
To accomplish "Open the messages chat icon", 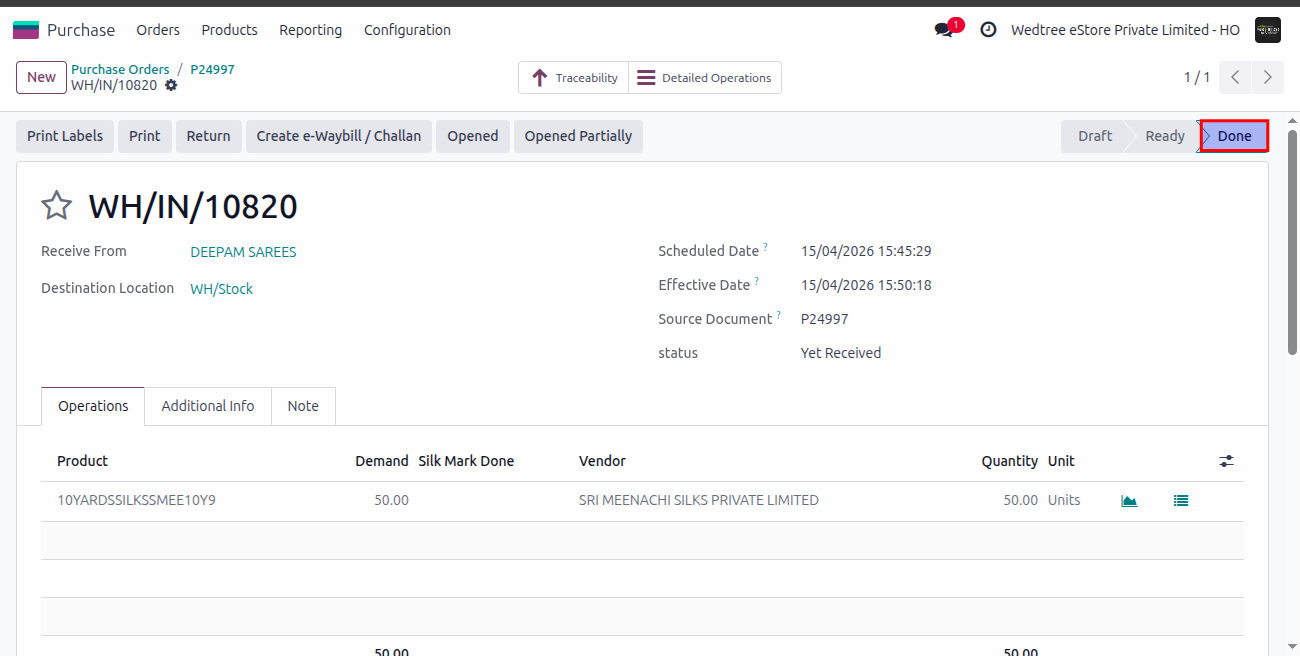I will [944, 30].
